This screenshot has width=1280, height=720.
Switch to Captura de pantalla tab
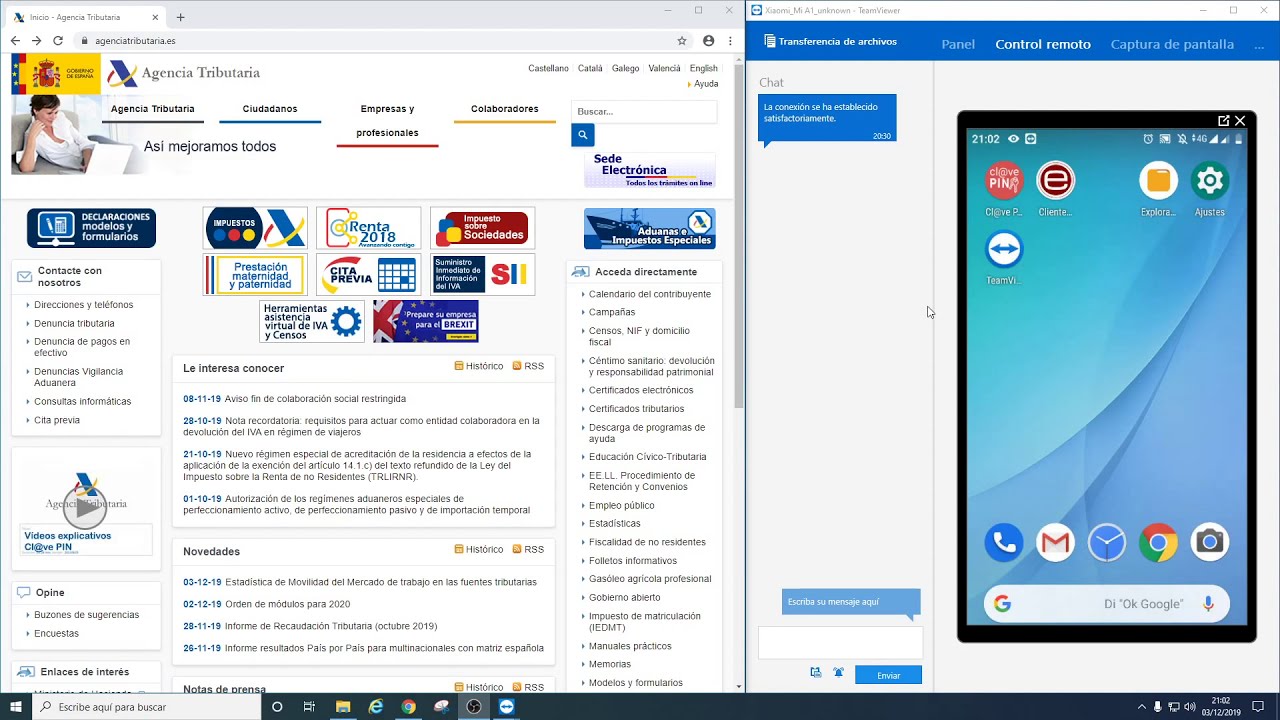pos(1172,44)
